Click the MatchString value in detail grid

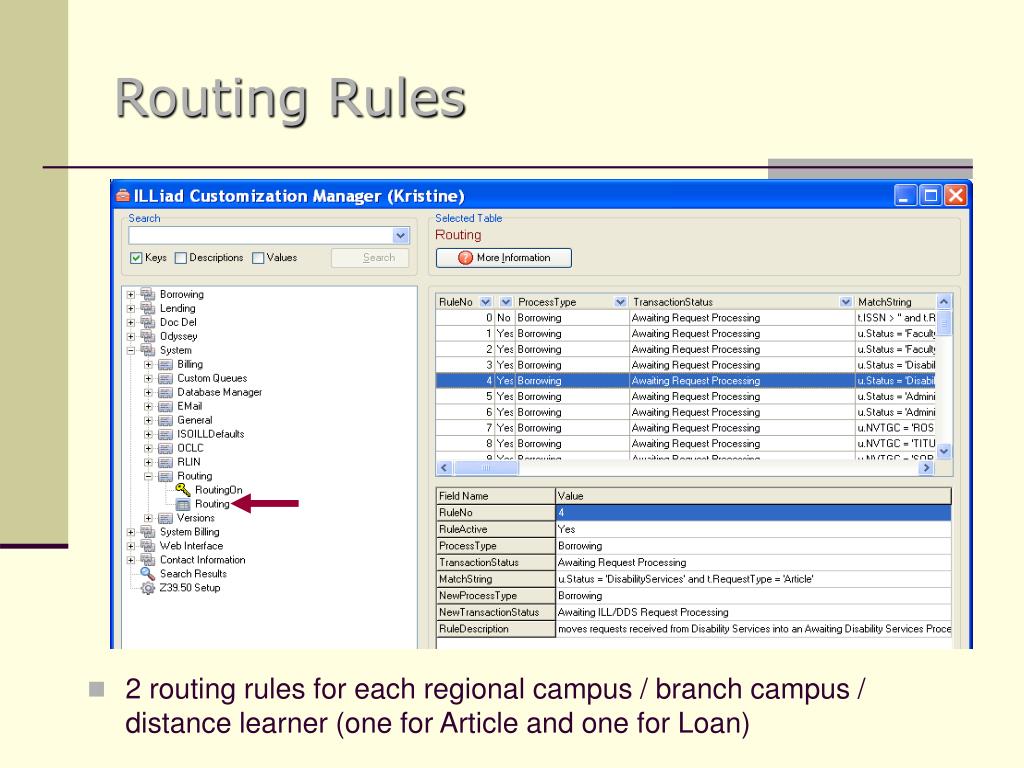coord(753,579)
